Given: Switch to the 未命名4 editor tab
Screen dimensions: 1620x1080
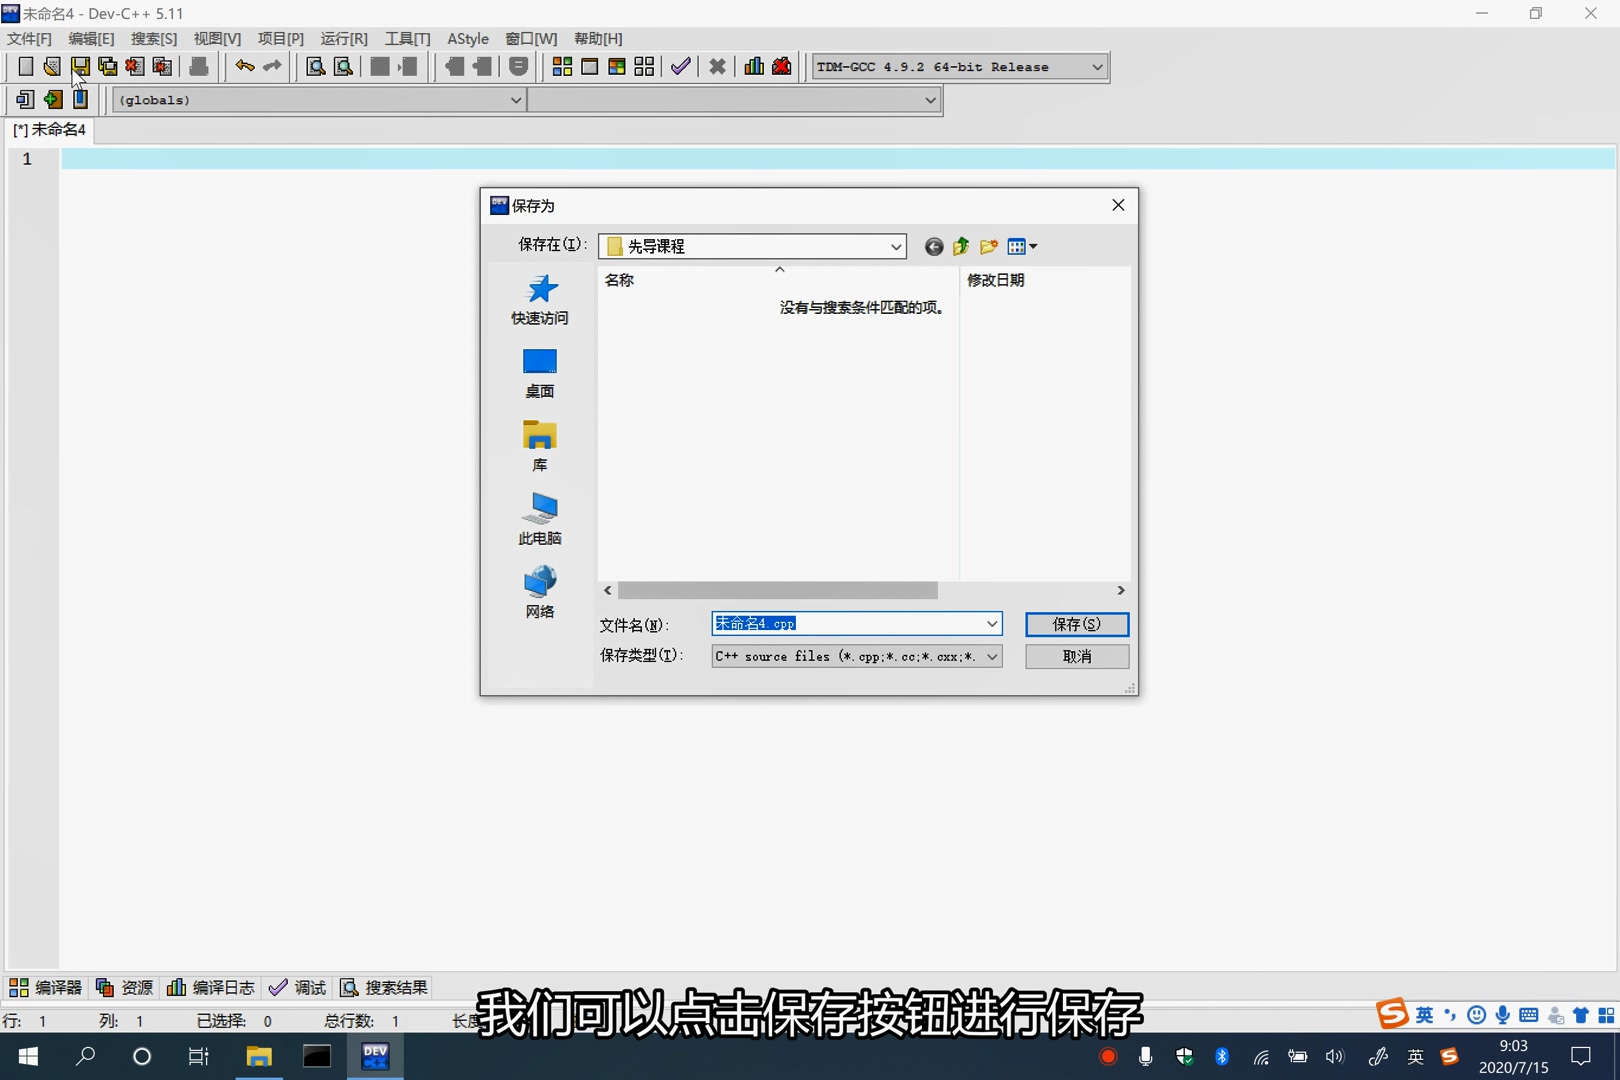Looking at the screenshot, I should [x=49, y=130].
